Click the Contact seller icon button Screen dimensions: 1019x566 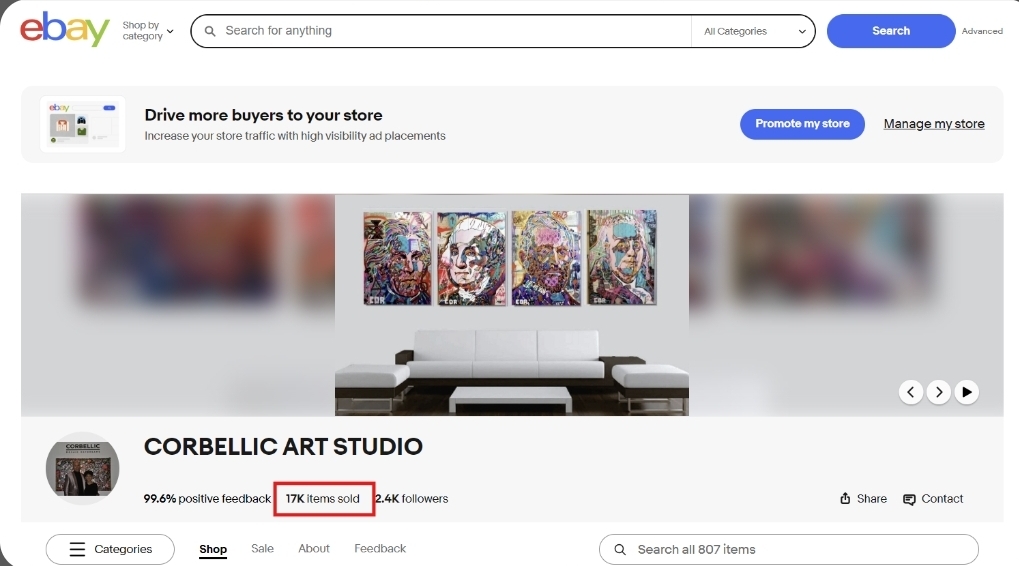933,498
